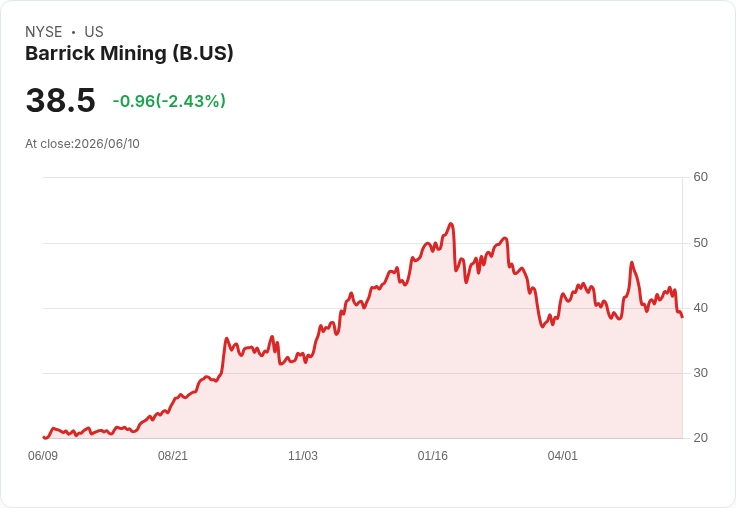Click the 06/09 date axis label
Screen dimensions: 736x508
pos(43,456)
